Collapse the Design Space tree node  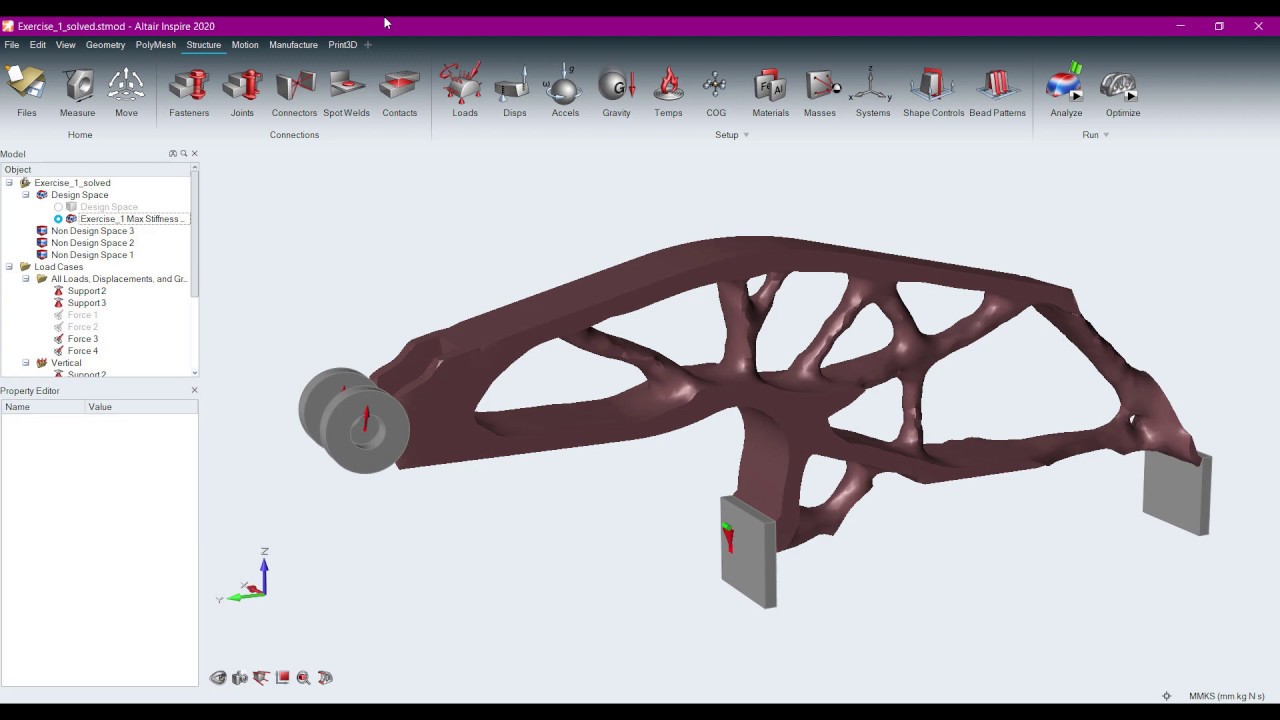point(26,195)
